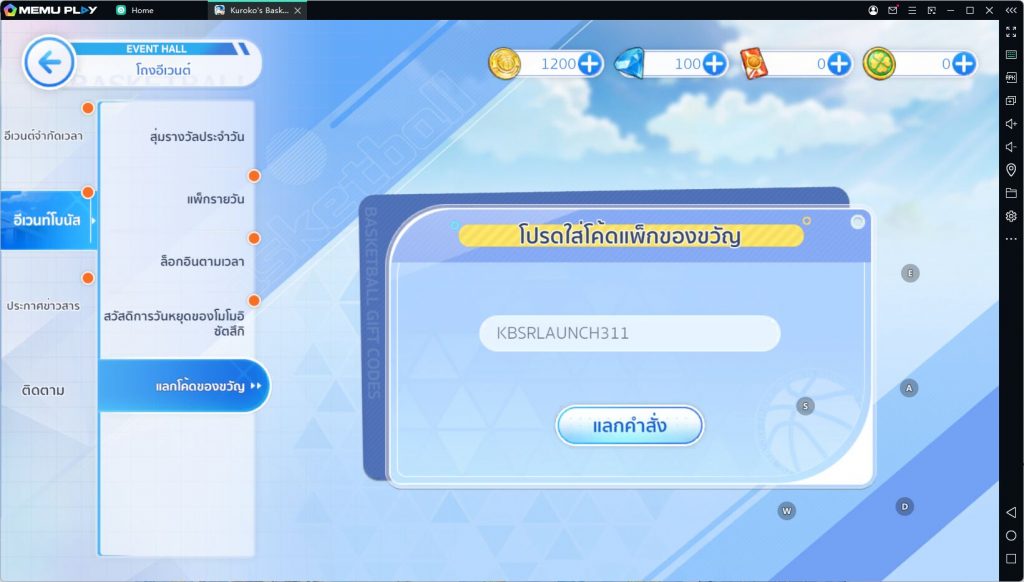Add diamonds using the plus button
The width and height of the screenshot is (1024, 582).
(714, 64)
